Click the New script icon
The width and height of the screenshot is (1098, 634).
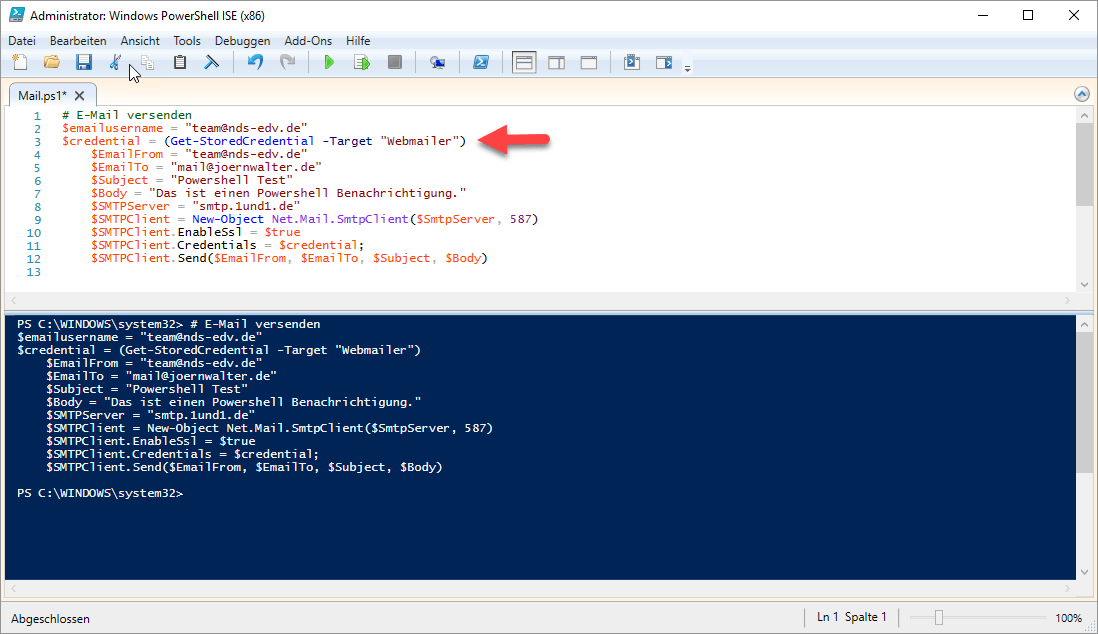click(x=20, y=63)
